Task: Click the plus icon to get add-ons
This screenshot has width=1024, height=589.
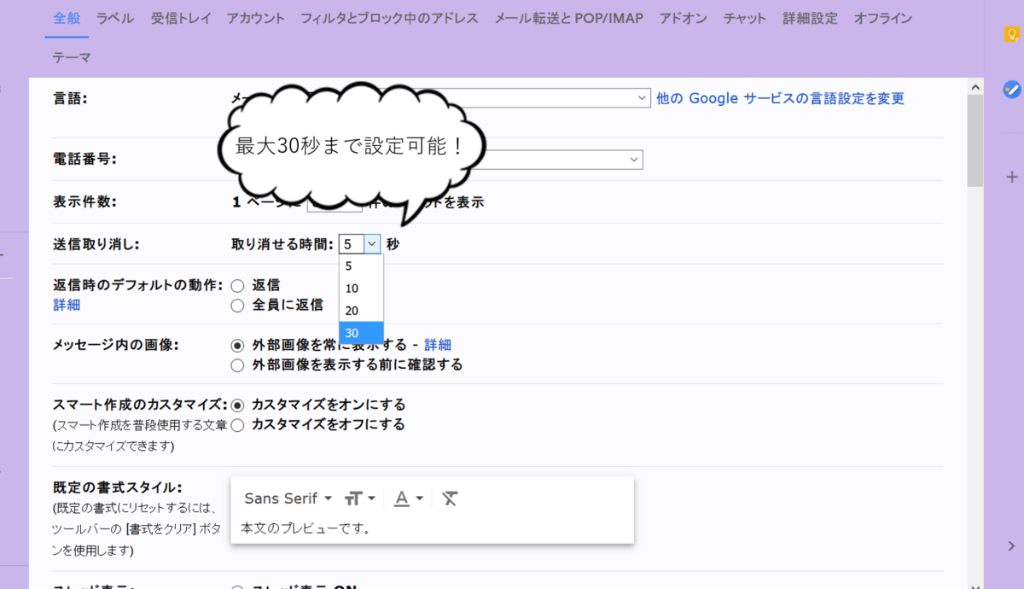Action: tap(1012, 177)
